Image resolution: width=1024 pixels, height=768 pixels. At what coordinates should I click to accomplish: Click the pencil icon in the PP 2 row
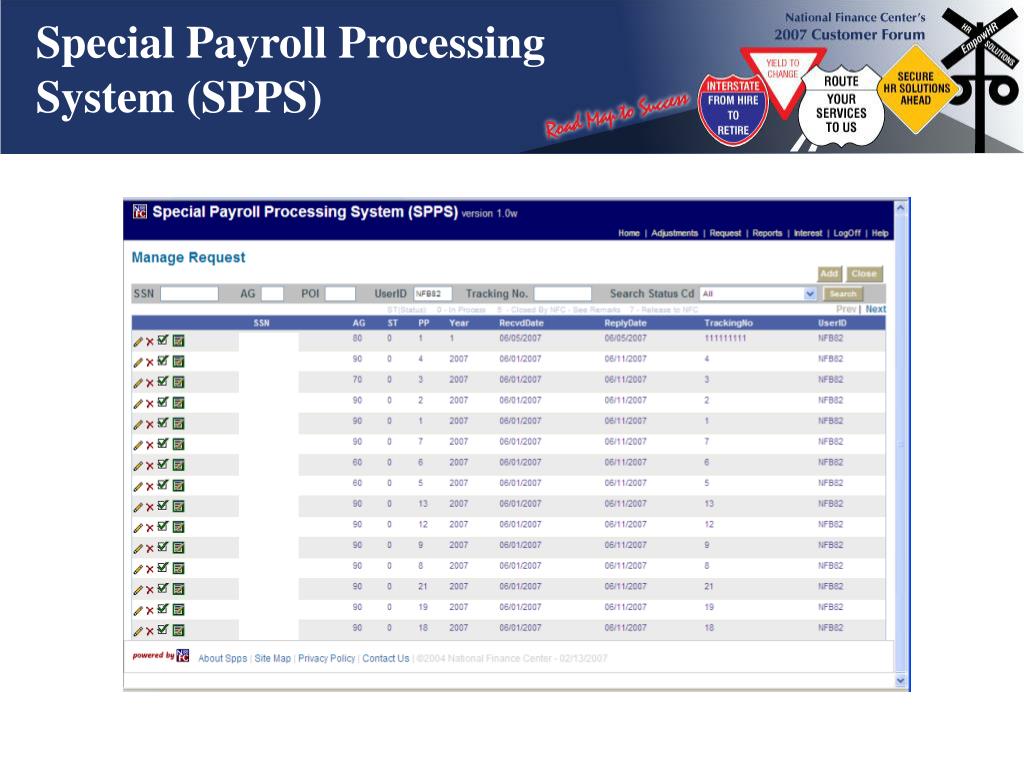pyautogui.click(x=138, y=404)
